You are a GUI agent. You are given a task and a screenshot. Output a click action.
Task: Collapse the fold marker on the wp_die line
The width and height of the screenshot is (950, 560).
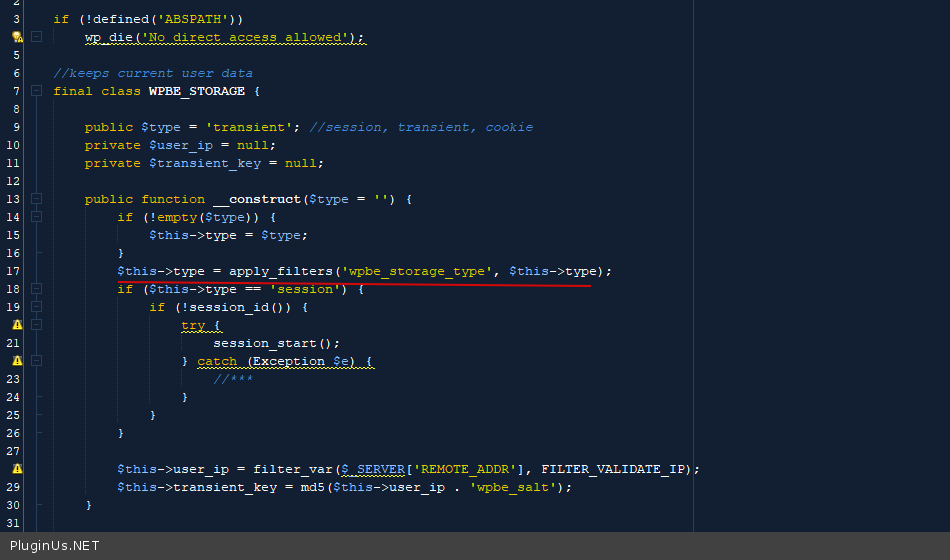[x=36, y=37]
